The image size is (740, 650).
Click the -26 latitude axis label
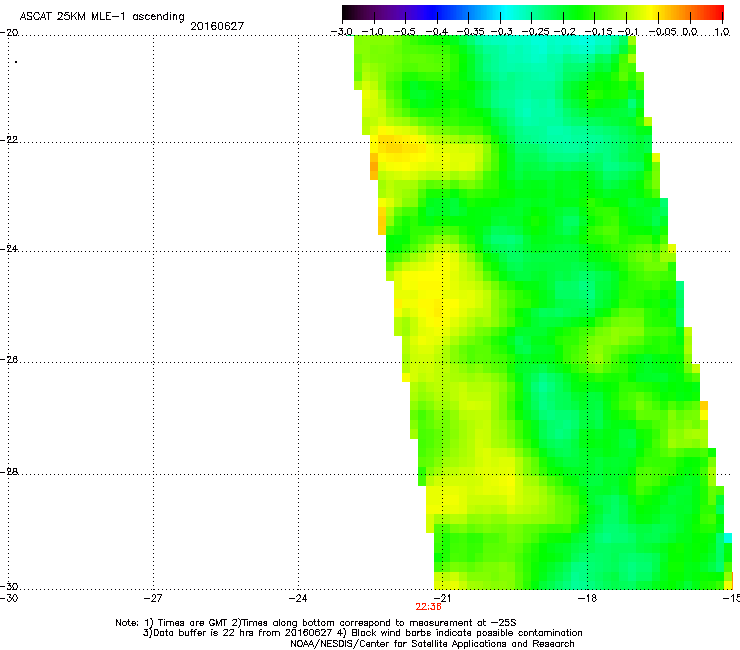click(9, 360)
